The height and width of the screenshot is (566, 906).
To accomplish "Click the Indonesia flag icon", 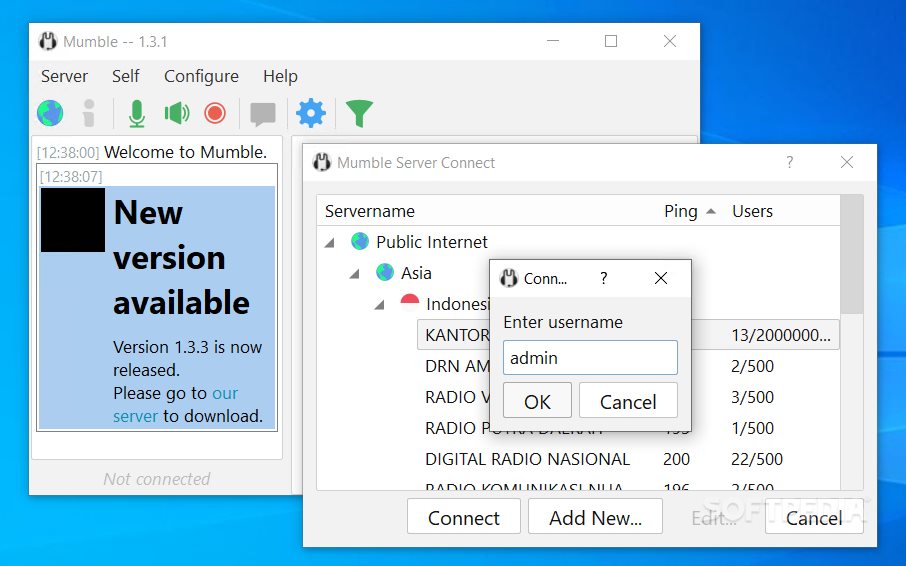I will point(410,303).
